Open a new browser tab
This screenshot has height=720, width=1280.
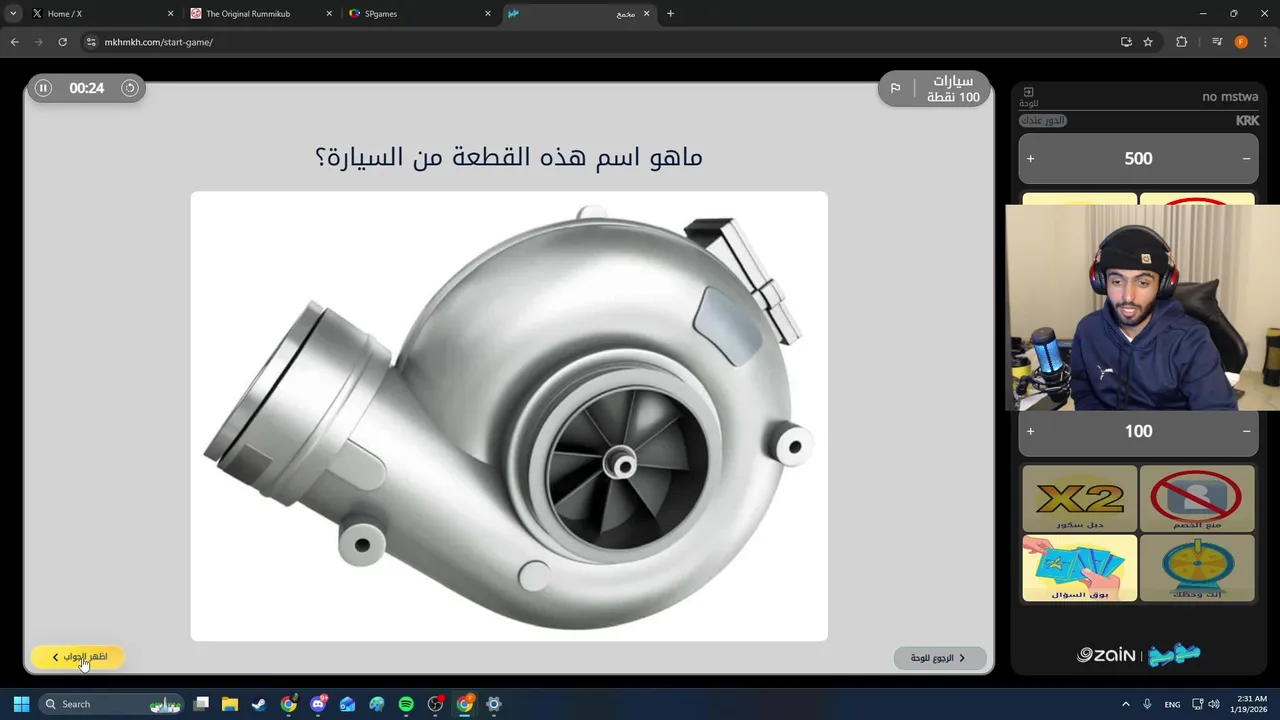670,14
